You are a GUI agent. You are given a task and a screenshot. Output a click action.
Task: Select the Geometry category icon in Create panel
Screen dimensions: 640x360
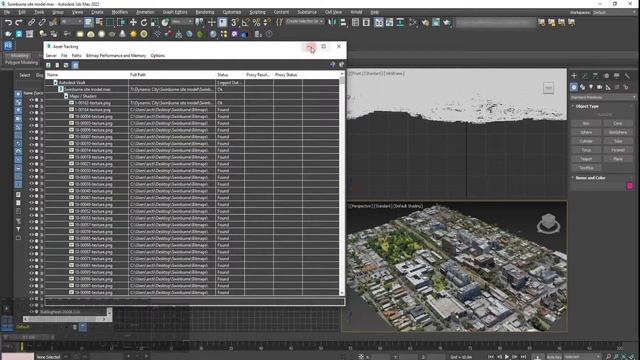[574, 87]
